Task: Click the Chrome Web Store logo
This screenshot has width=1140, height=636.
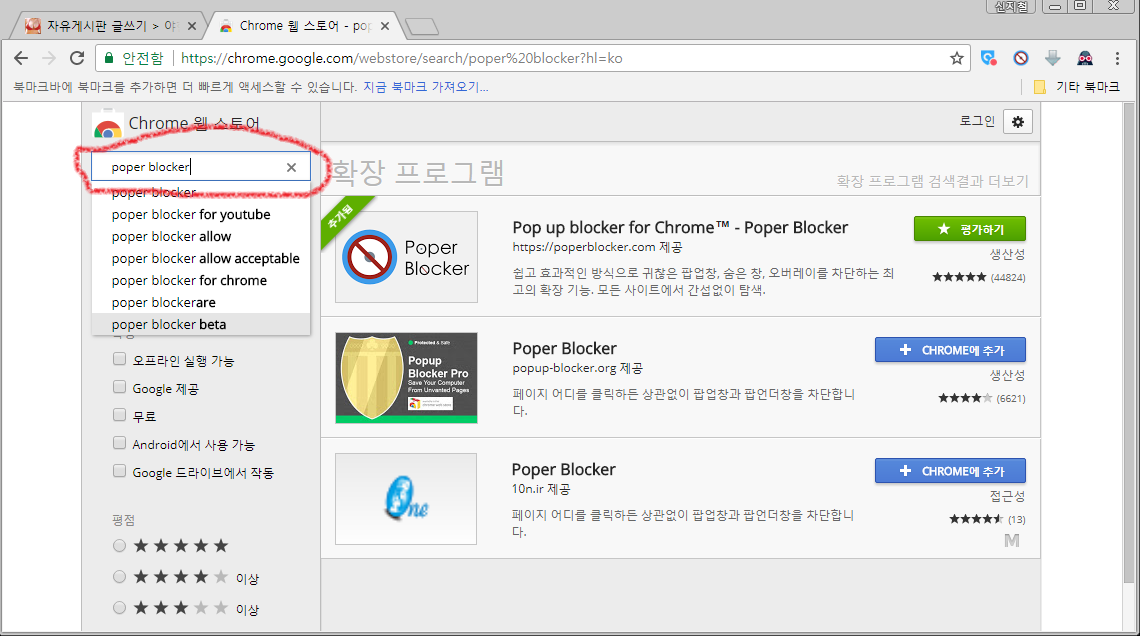Action: click(108, 124)
